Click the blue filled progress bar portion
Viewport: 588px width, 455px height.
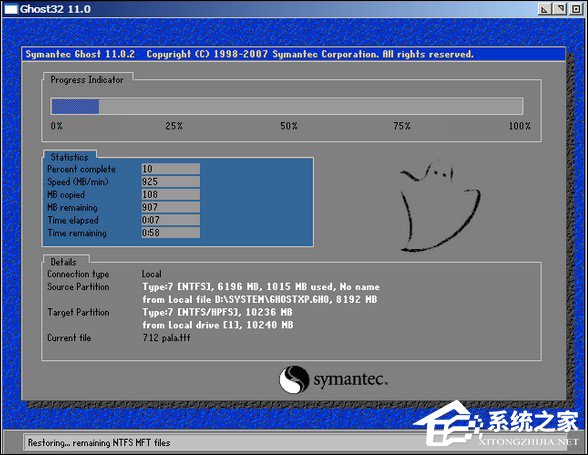(75, 107)
